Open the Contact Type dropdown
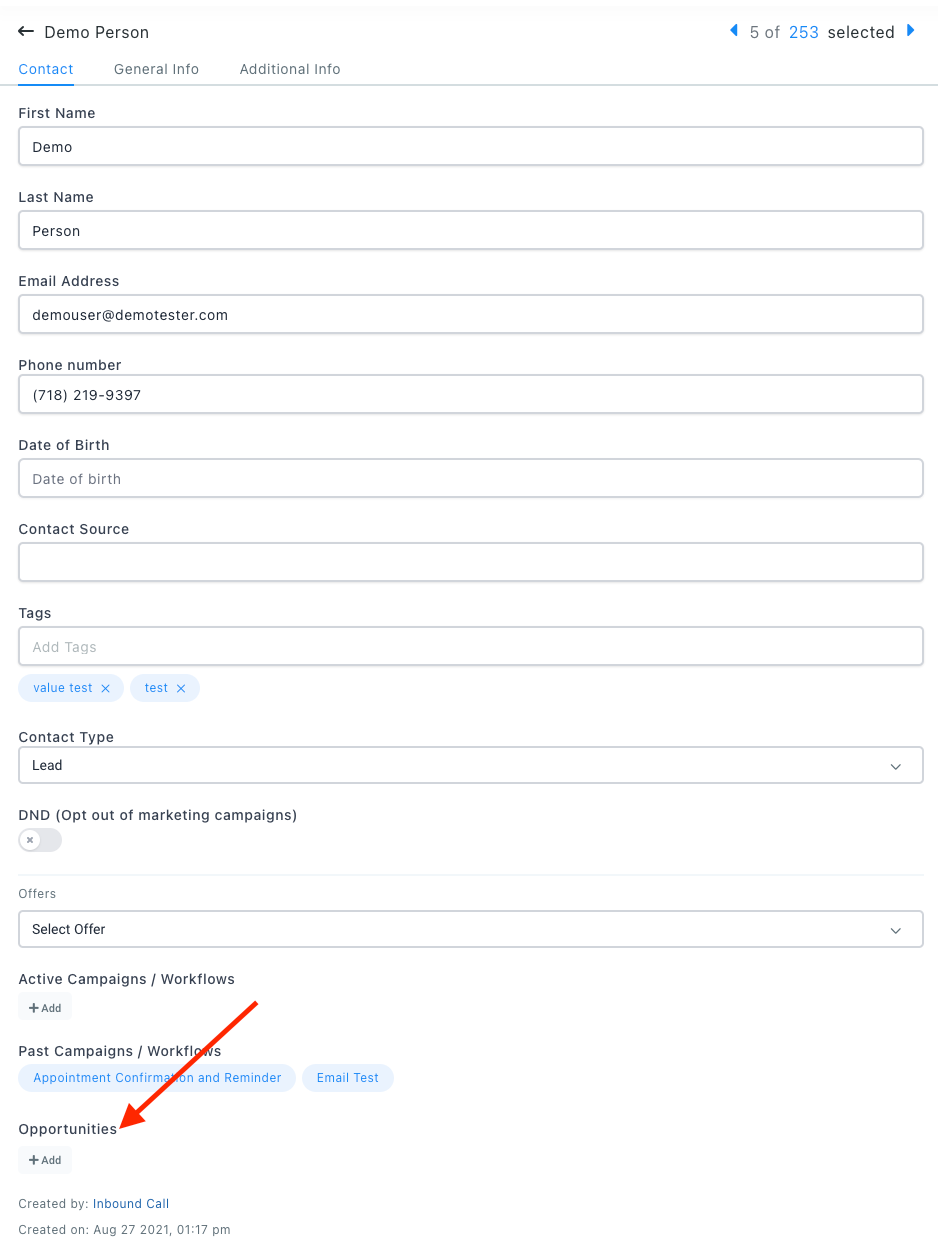Viewport: 938px width, 1252px height. [470, 766]
